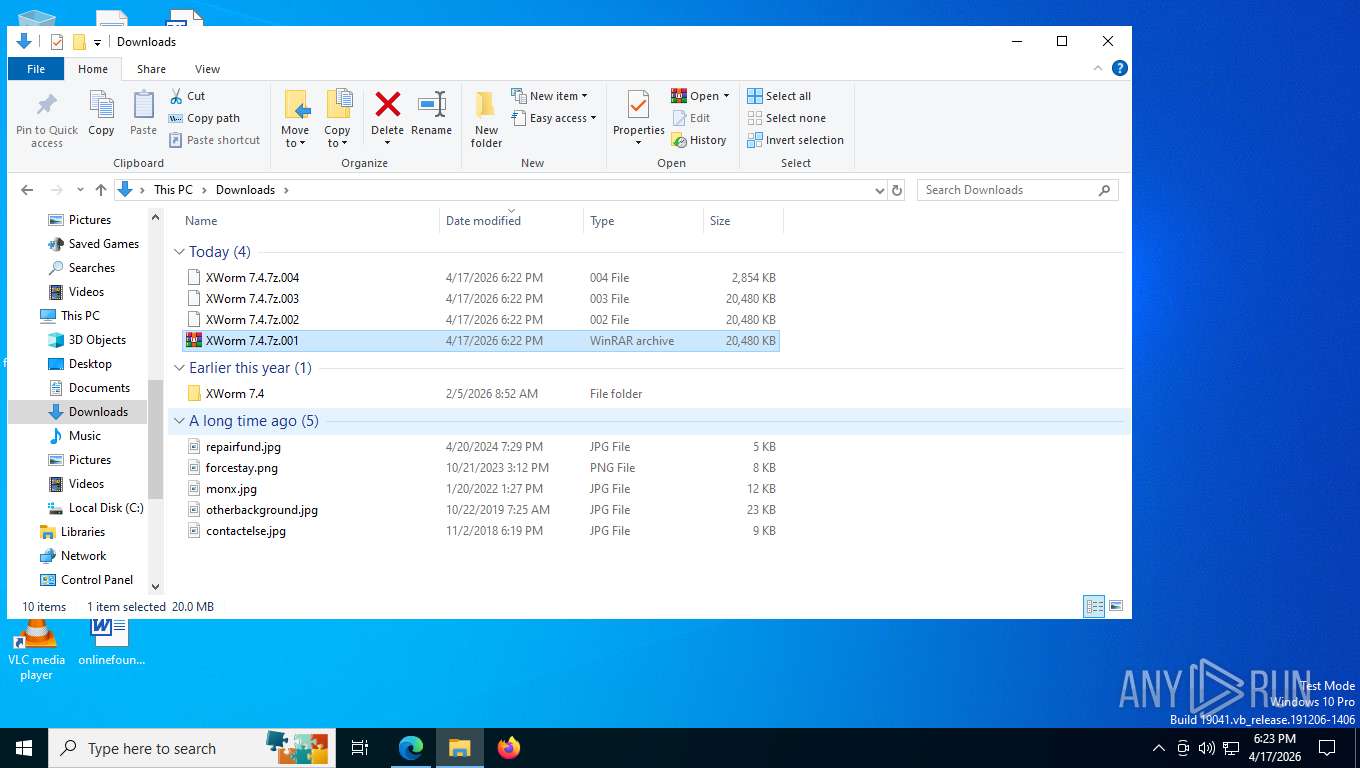The height and width of the screenshot is (768, 1360).
Task: Create a New folder
Action: (486, 119)
